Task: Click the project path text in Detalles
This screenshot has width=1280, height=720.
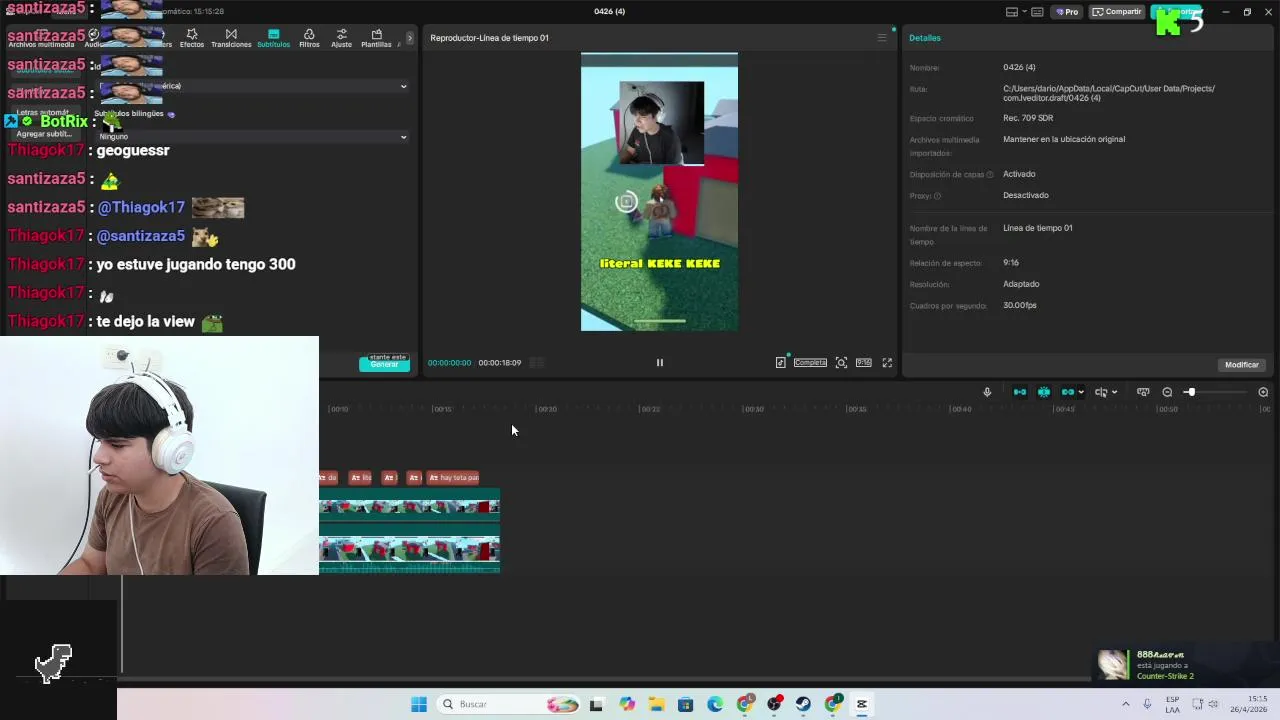Action: point(1109,93)
